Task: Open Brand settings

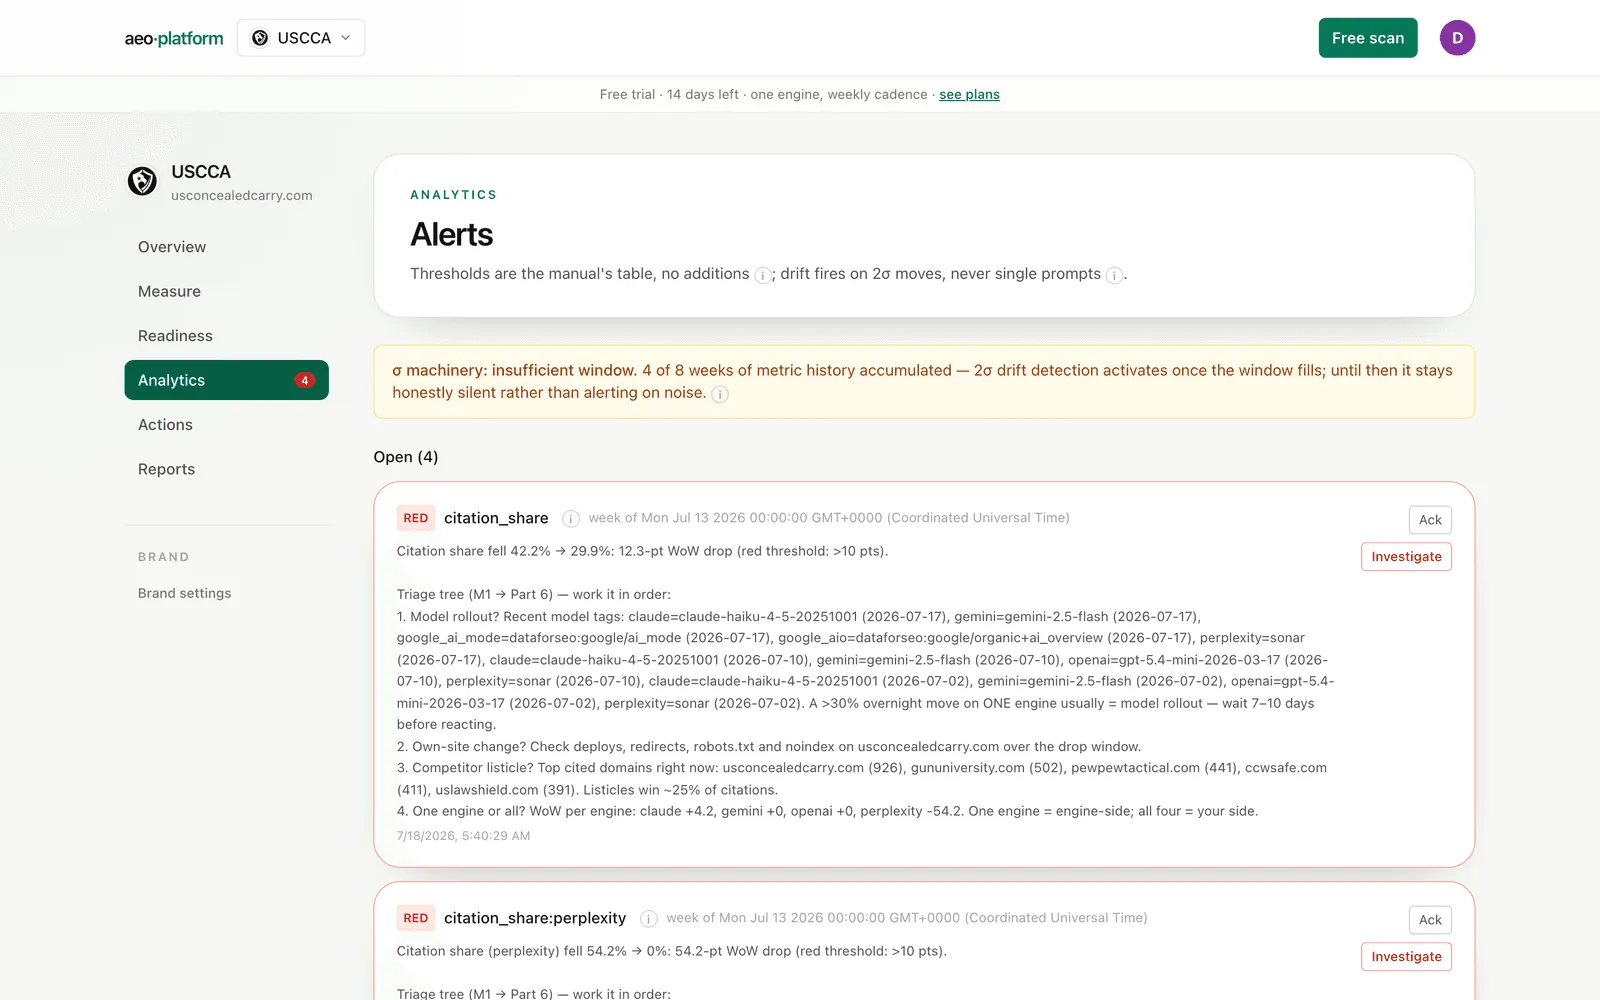Action: point(184,593)
